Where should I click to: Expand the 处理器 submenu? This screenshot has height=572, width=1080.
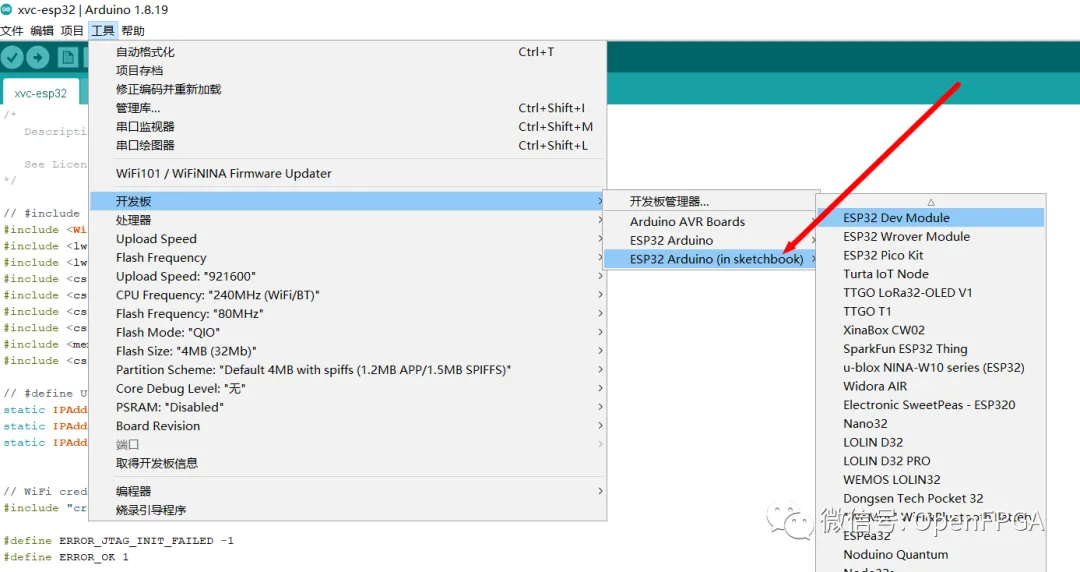(348, 220)
